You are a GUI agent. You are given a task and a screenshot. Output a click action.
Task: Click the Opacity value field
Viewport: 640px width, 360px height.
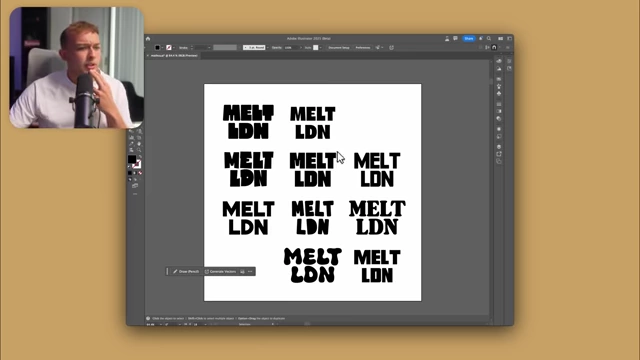291,48
